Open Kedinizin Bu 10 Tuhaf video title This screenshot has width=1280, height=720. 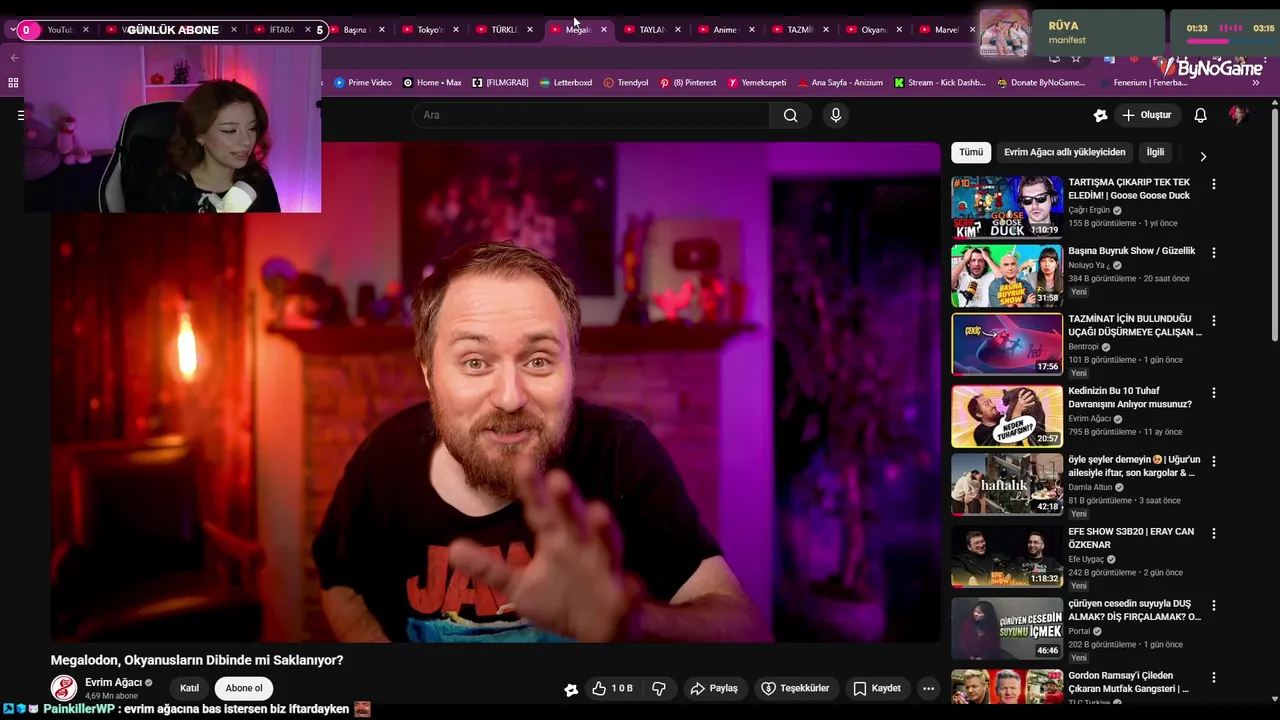pyautogui.click(x=1130, y=397)
